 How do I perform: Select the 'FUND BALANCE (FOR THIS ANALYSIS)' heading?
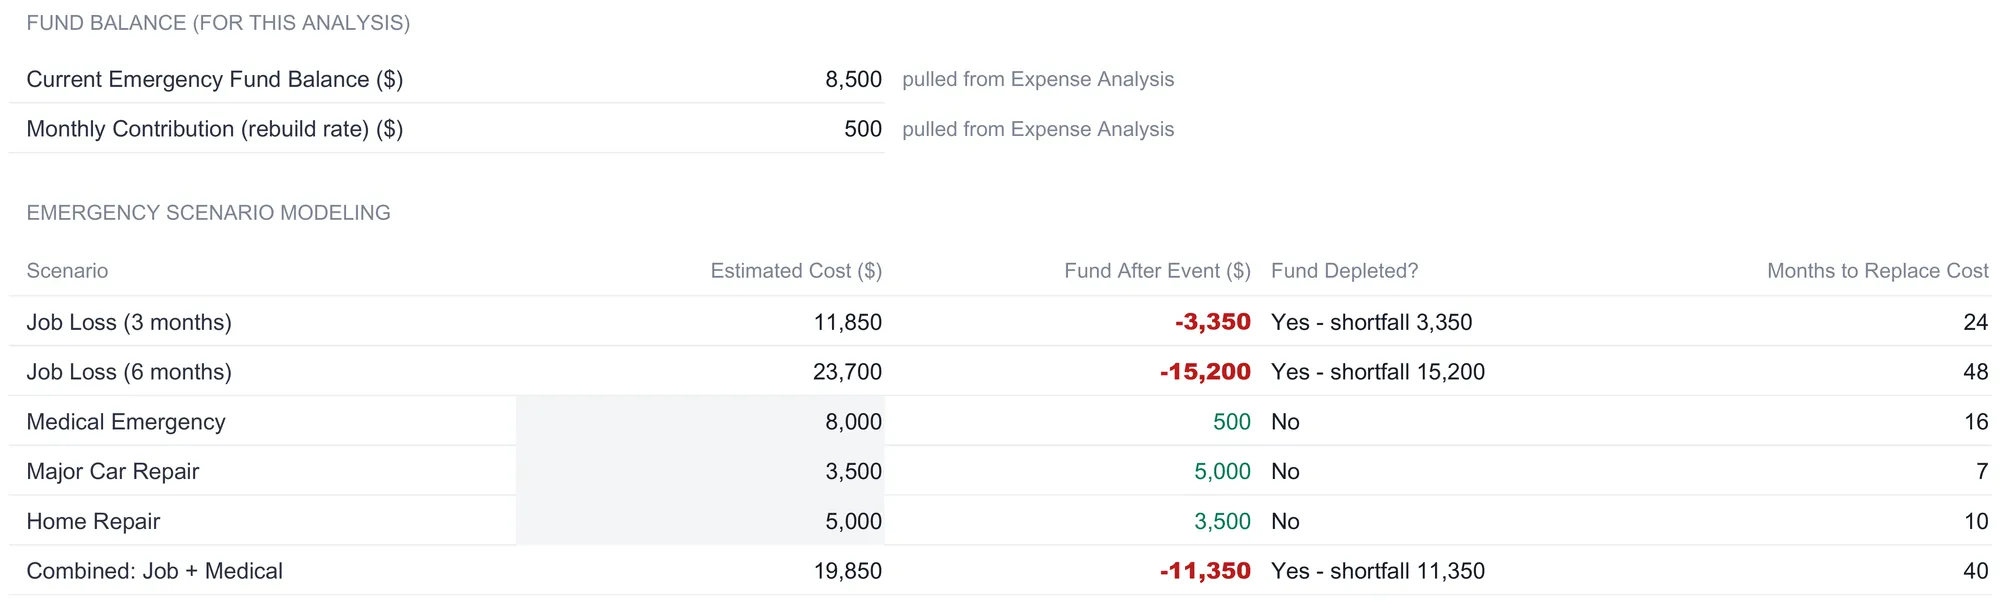tap(218, 23)
